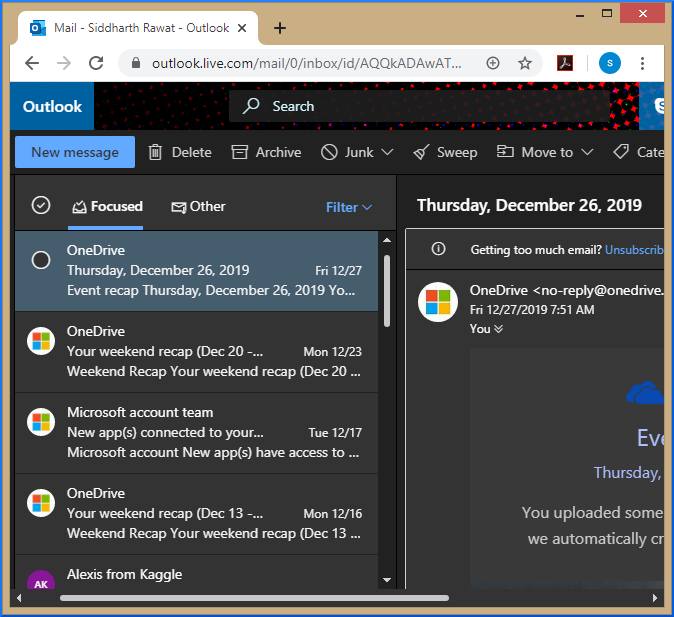This screenshot has height=617, width=674.
Task: Open the Filter dropdown
Action: coord(349,207)
